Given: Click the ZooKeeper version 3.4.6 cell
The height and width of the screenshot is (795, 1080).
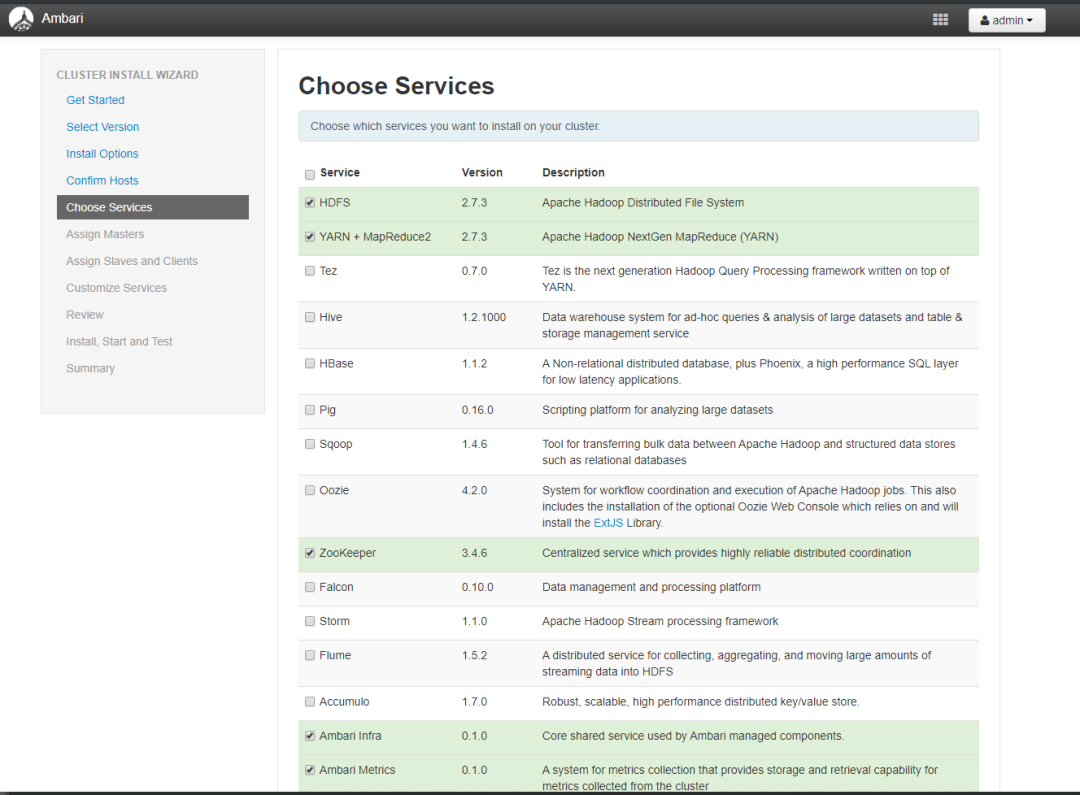Looking at the screenshot, I should point(474,553).
